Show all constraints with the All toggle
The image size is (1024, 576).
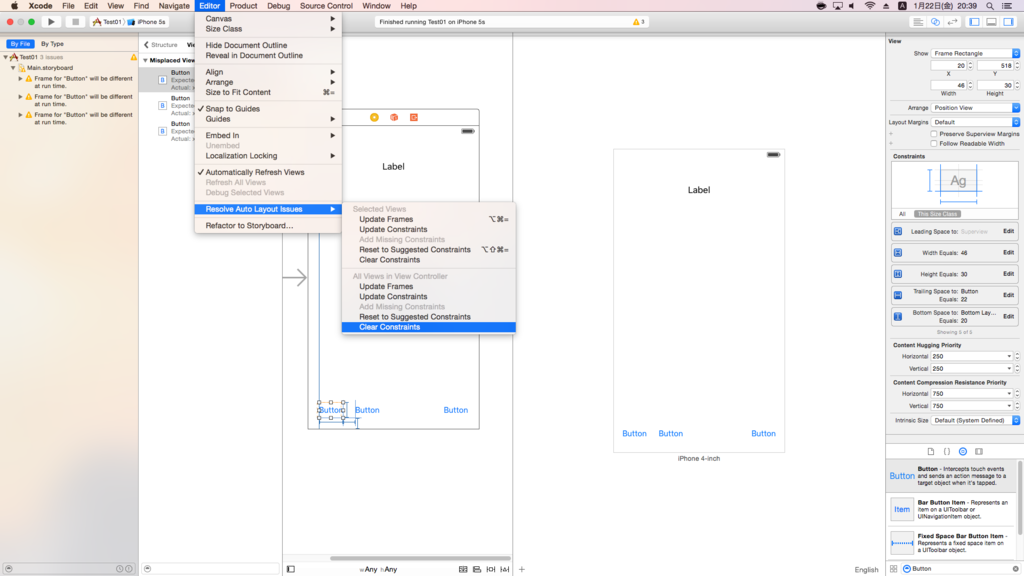pyautogui.click(x=902, y=214)
